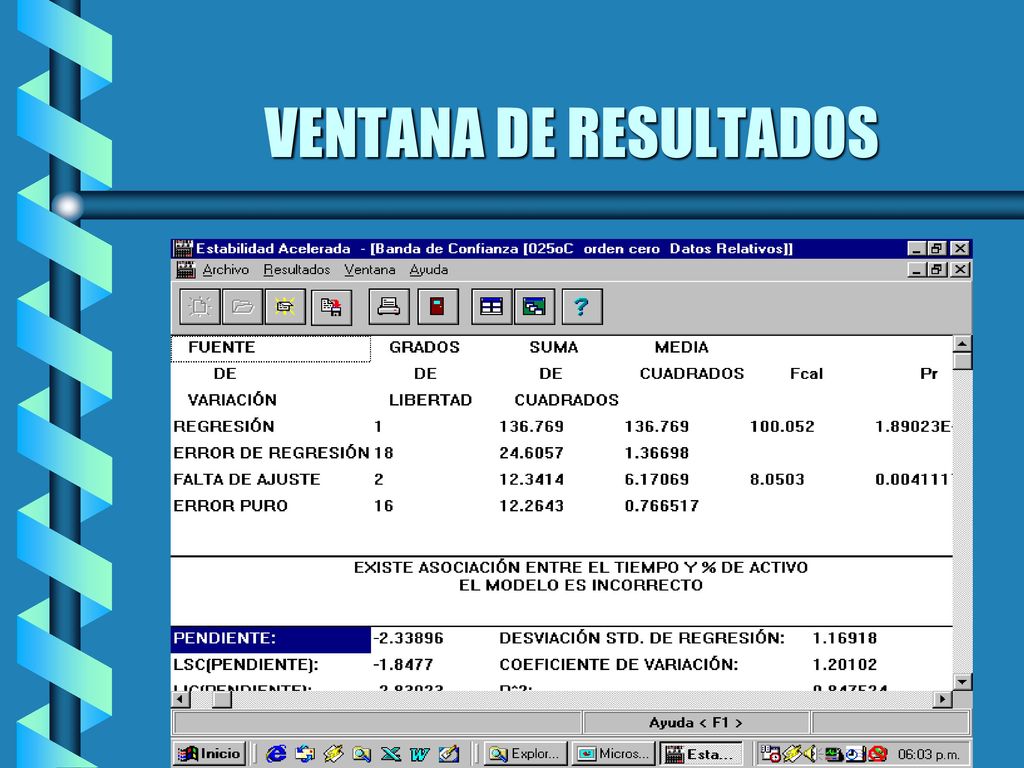The width and height of the screenshot is (1024, 768).
Task: Click the variation coefficient value 1.20102
Action: (x=844, y=665)
